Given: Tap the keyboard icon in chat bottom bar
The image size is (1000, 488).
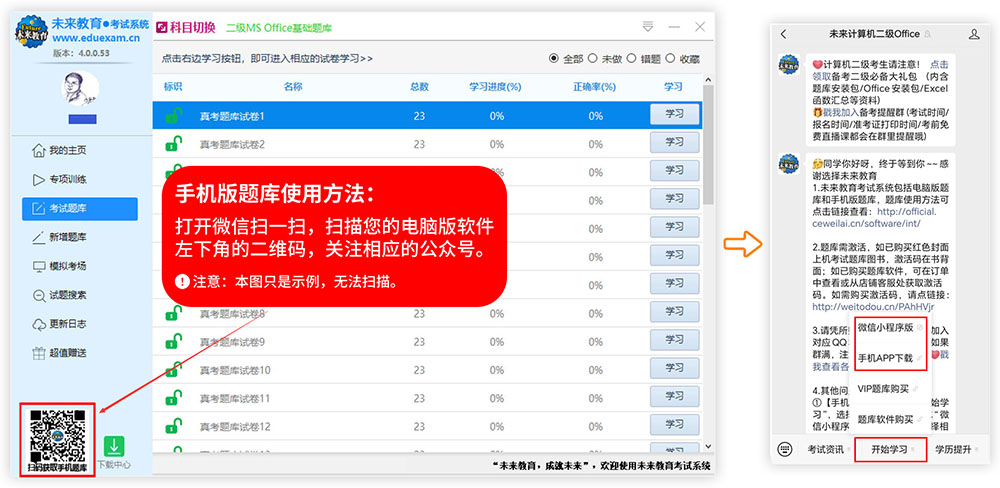Looking at the screenshot, I should (x=785, y=449).
